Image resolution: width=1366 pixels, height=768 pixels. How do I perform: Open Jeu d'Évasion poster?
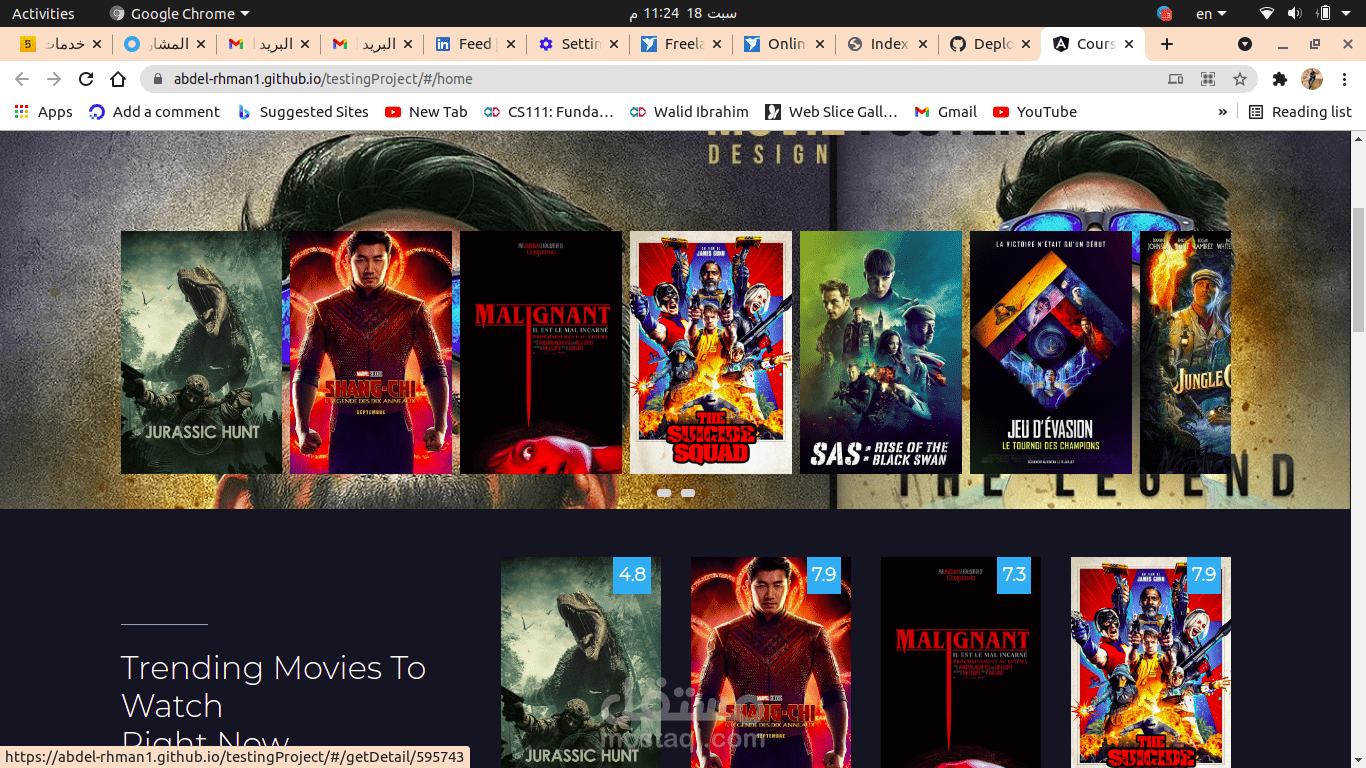coord(1051,352)
